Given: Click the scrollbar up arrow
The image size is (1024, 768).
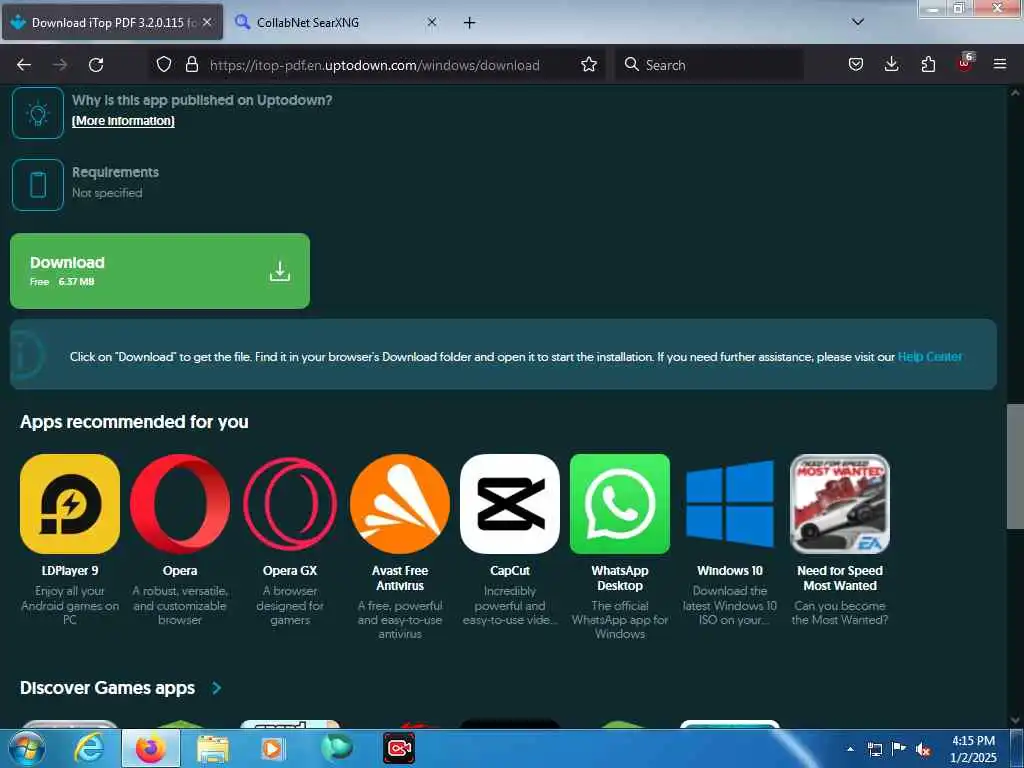Looking at the screenshot, I should click(1015, 92).
